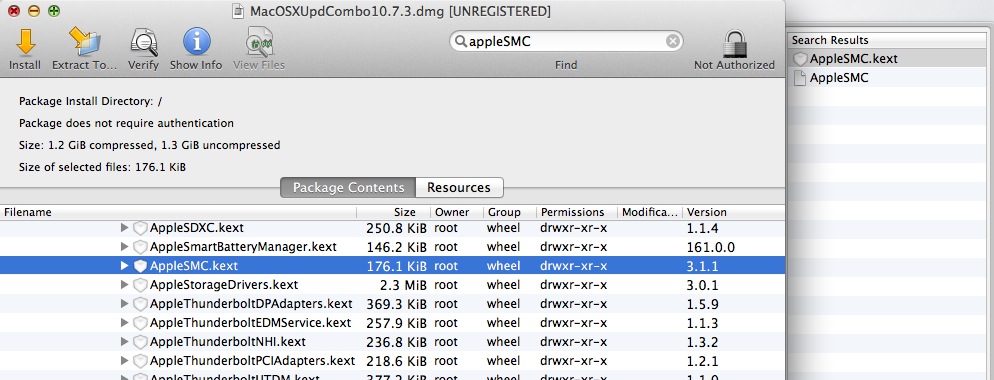Click AppleSMC.kext icon in Search Results
Image resolution: width=994 pixels, height=380 pixels.
[800, 59]
